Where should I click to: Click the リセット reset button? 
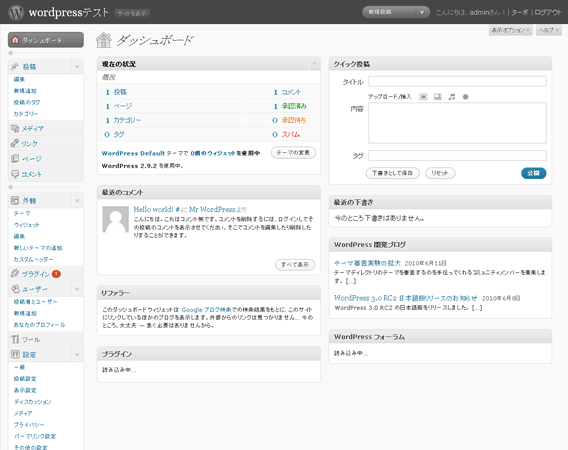(x=440, y=173)
